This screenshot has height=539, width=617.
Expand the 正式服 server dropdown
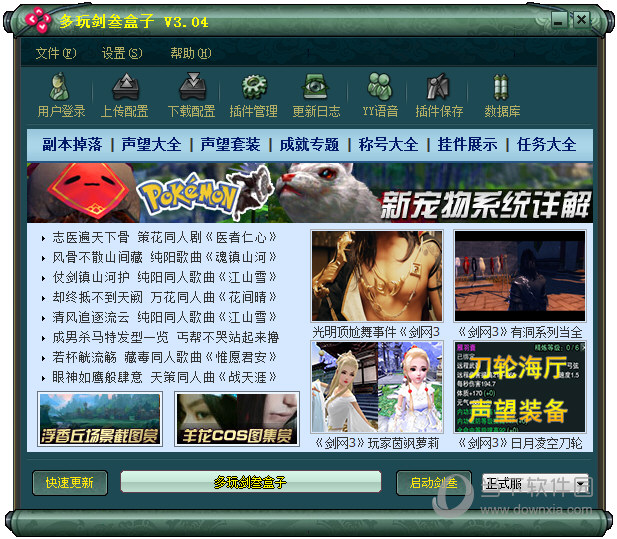[x=581, y=483]
